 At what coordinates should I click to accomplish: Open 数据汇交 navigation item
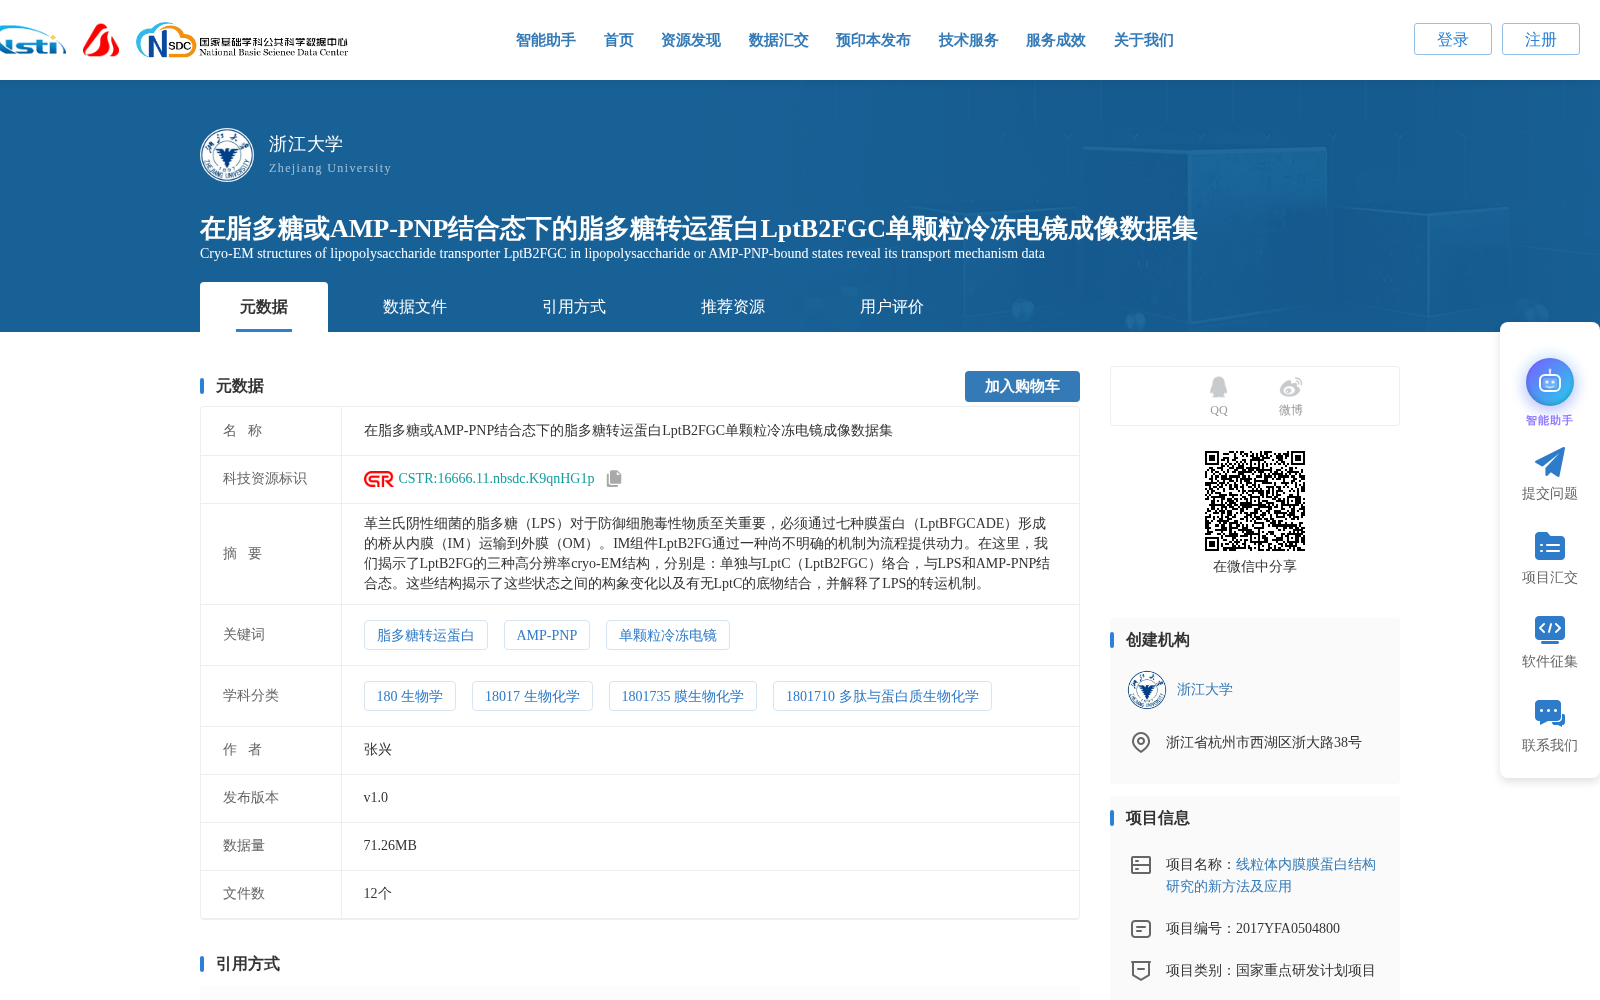click(x=779, y=40)
